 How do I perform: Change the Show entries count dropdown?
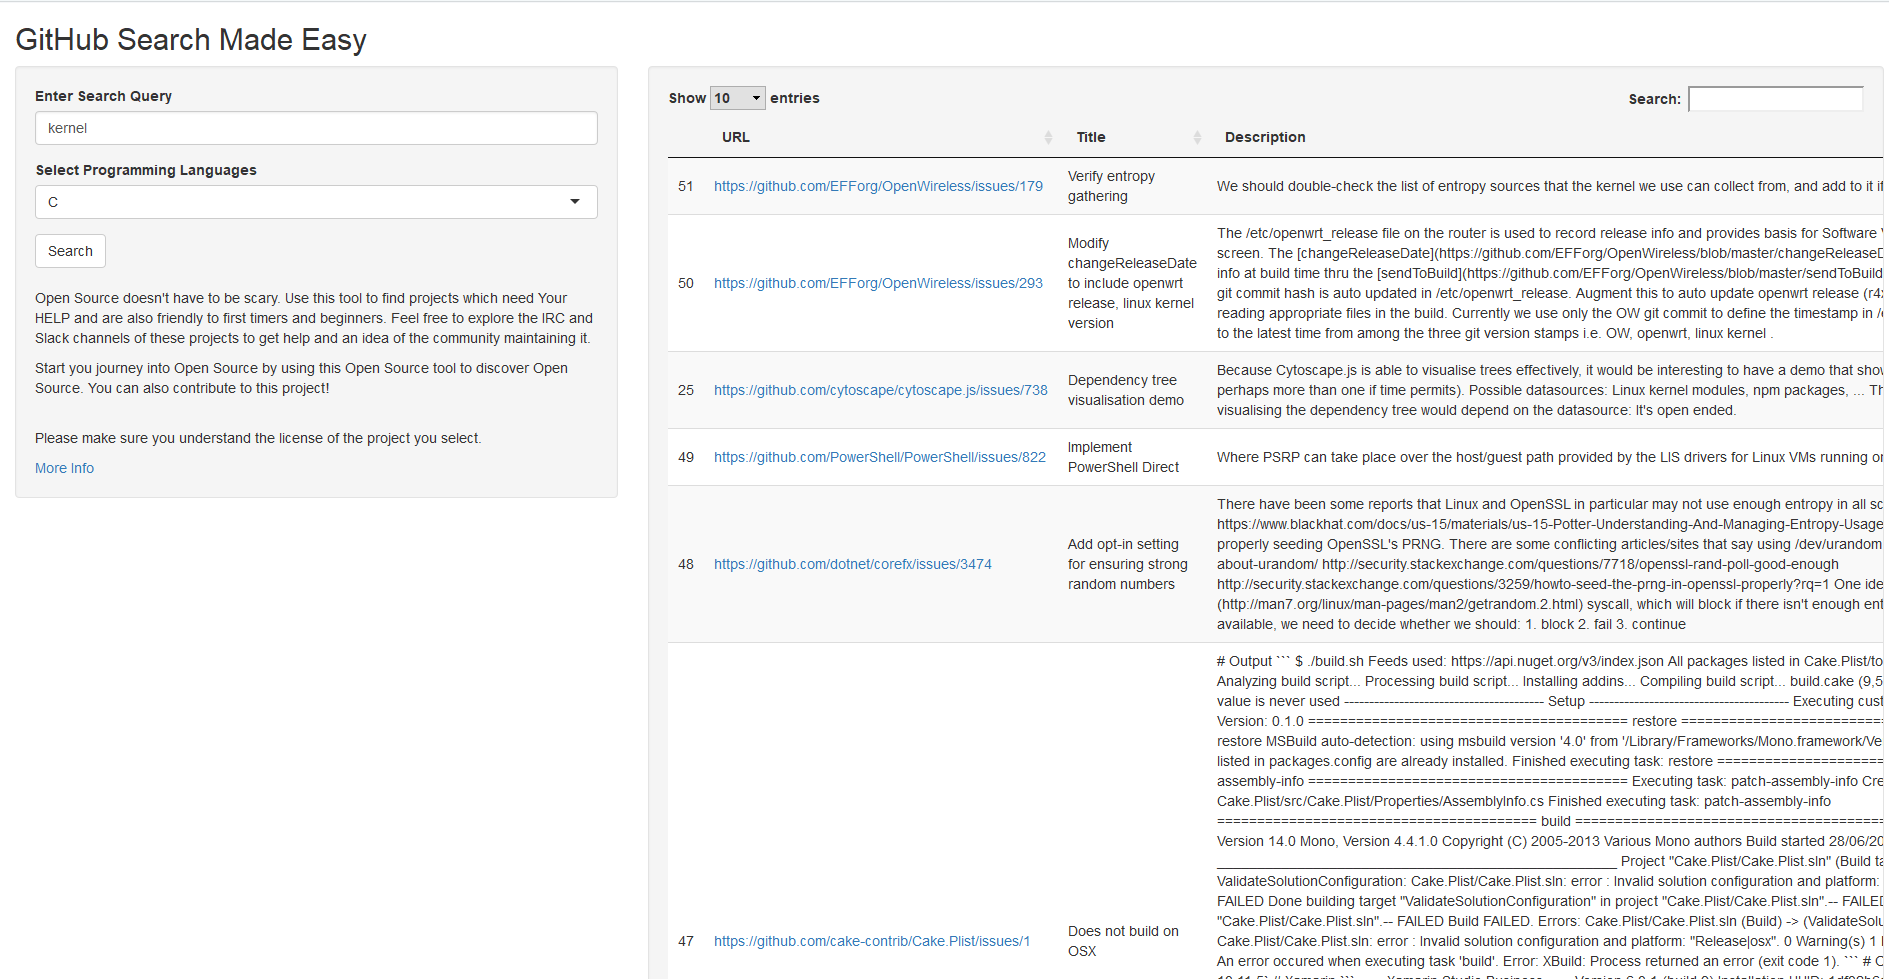(x=737, y=98)
